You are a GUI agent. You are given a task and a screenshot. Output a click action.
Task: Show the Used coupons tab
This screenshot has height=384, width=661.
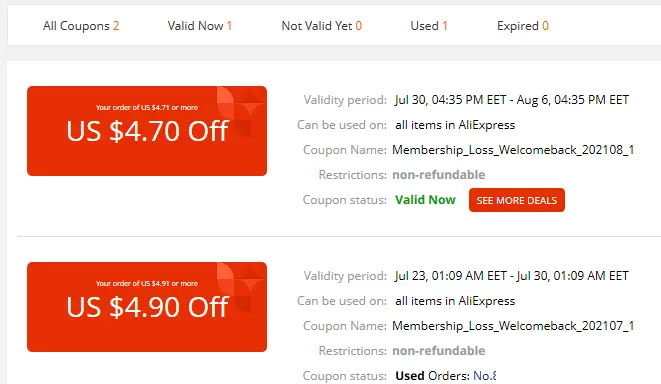click(x=429, y=26)
